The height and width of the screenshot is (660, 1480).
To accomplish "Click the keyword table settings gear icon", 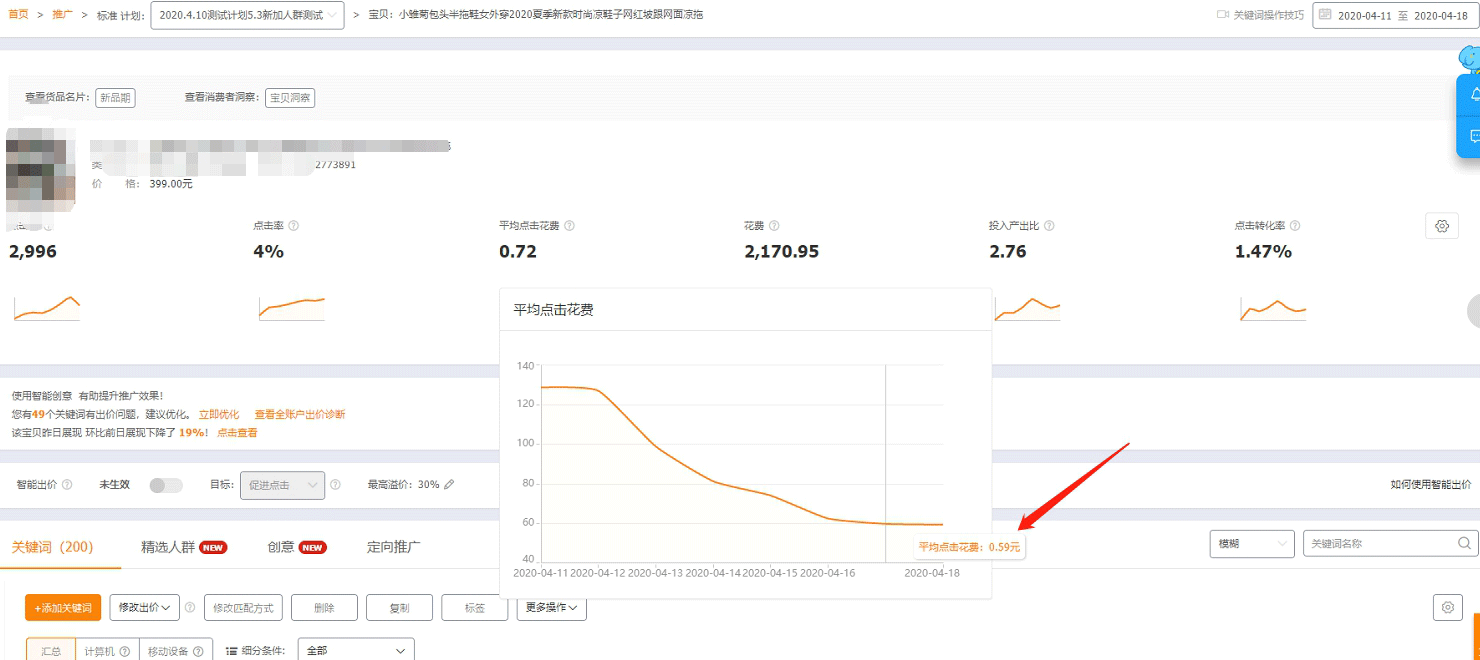I will click(1447, 607).
